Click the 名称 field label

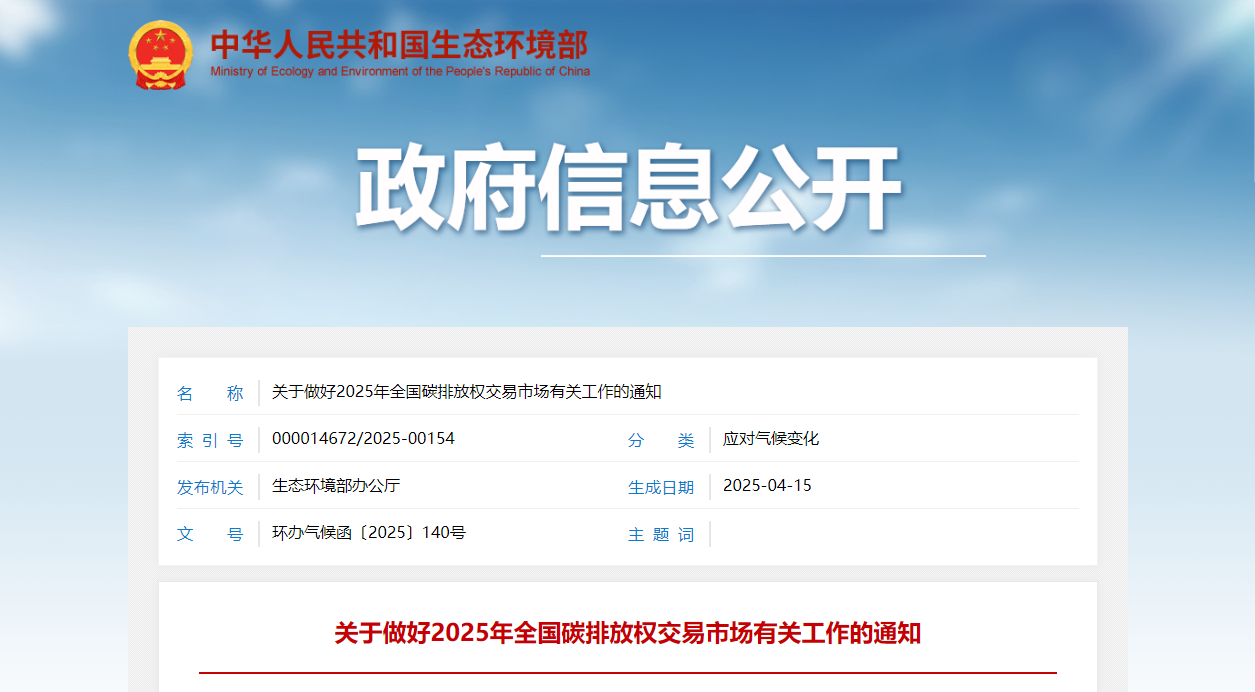pos(211,393)
